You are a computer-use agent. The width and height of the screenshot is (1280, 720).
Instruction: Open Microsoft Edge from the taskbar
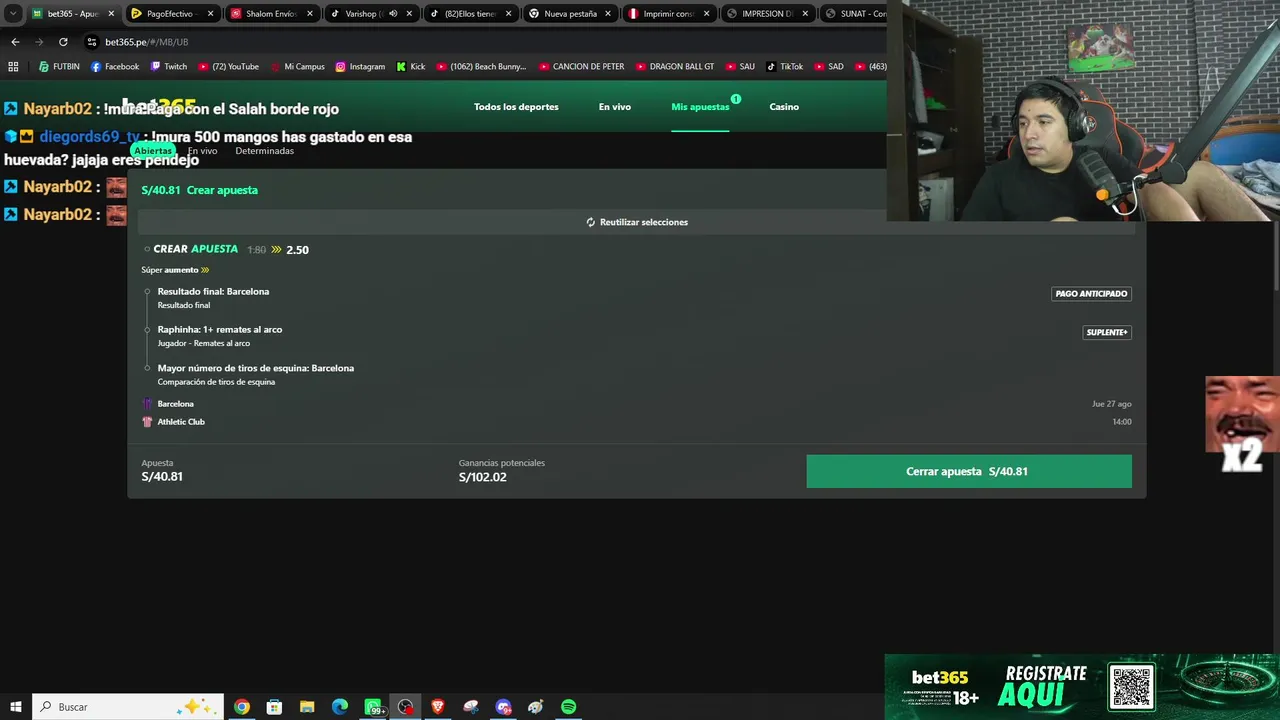(x=340, y=707)
